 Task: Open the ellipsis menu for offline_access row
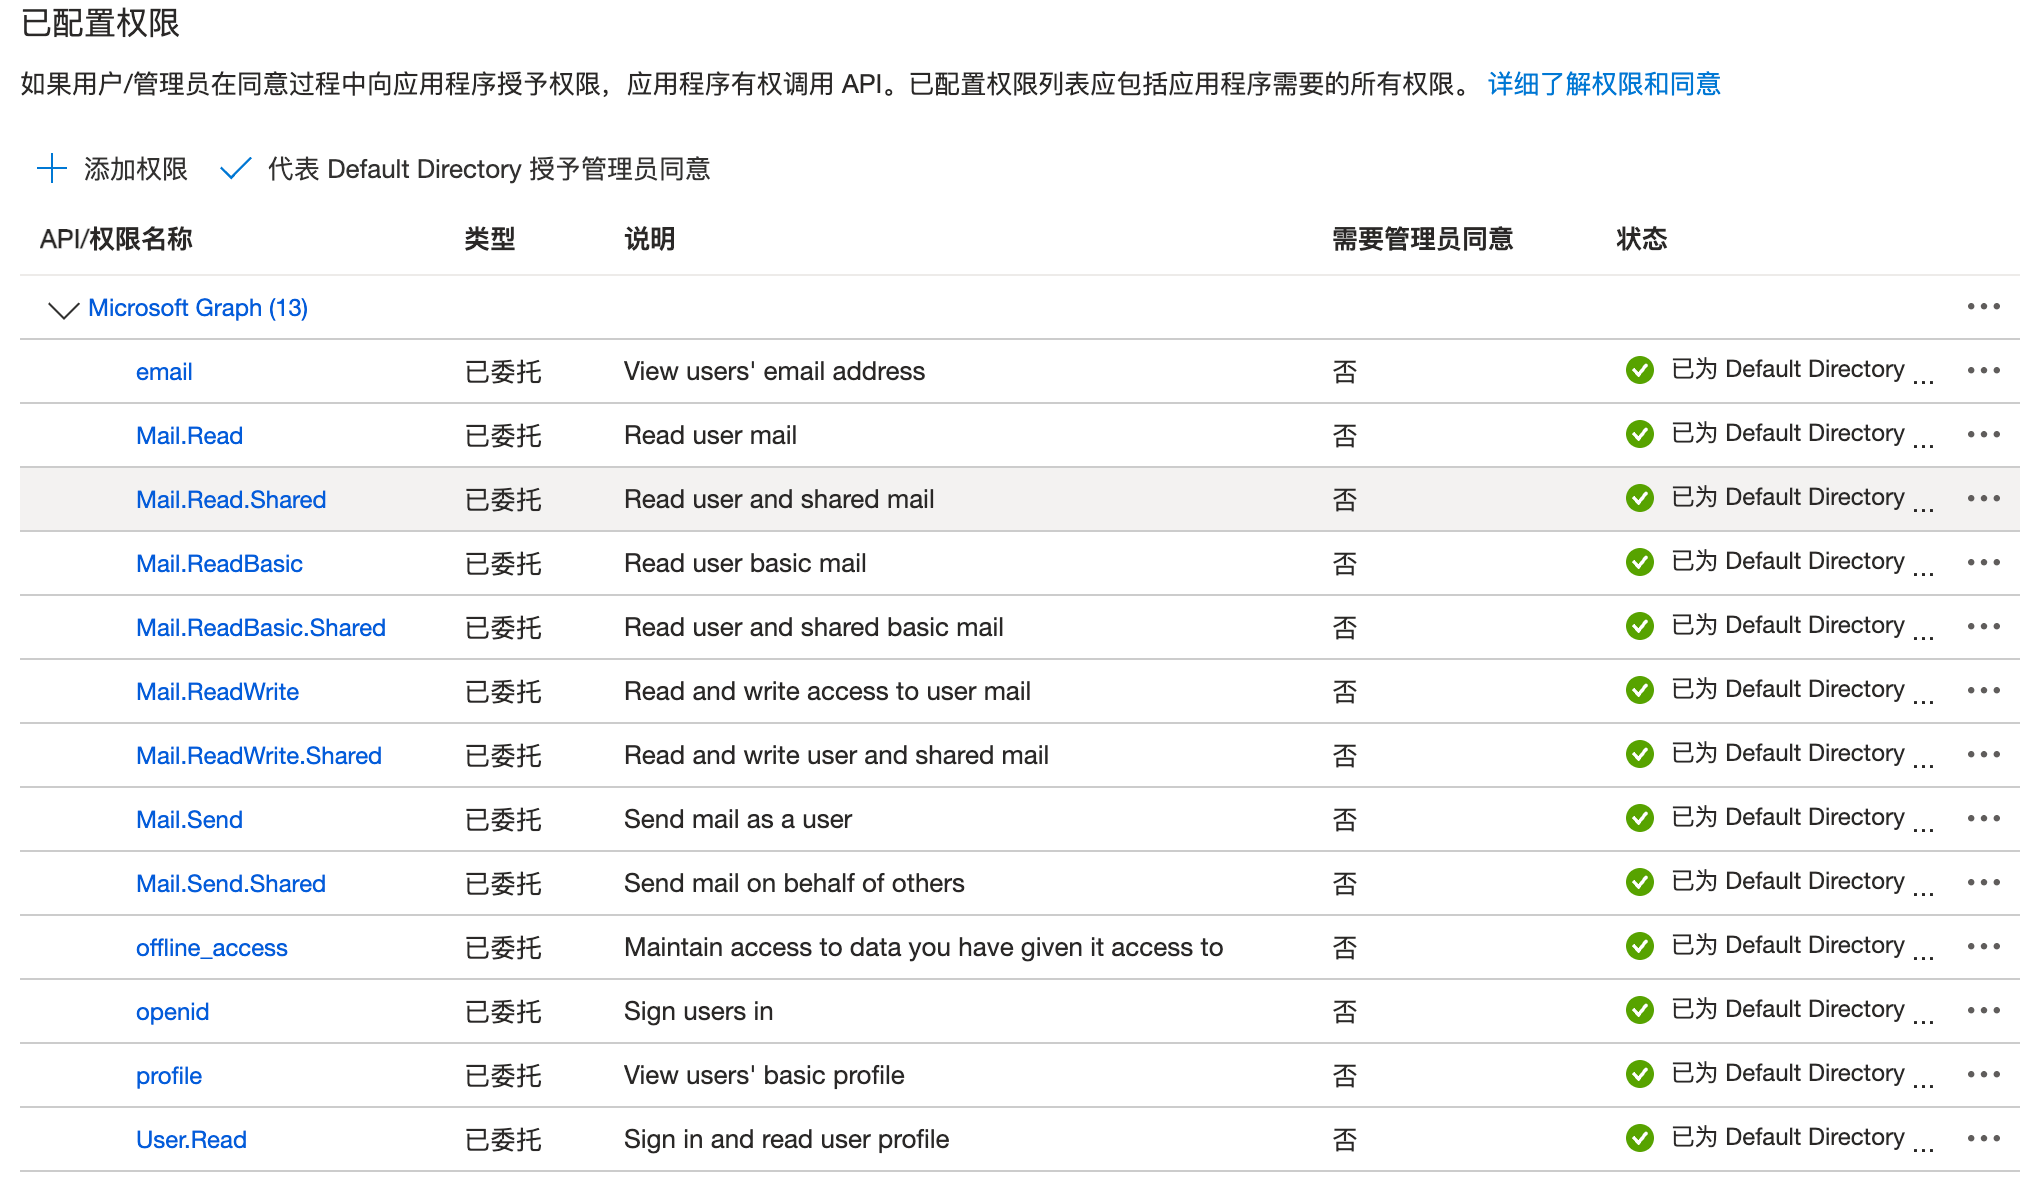[1983, 947]
